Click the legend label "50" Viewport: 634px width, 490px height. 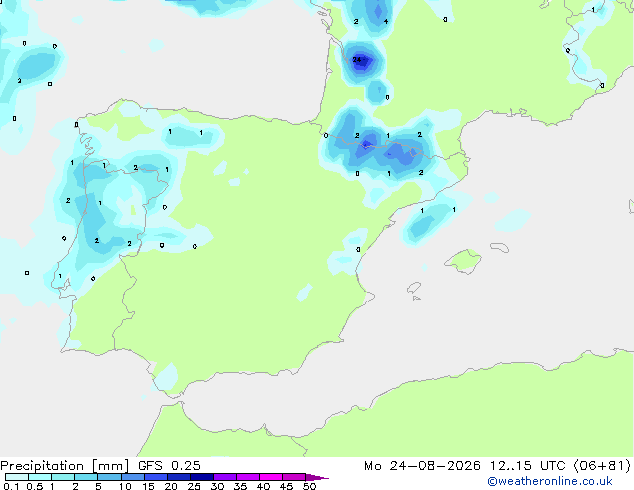coord(309,486)
